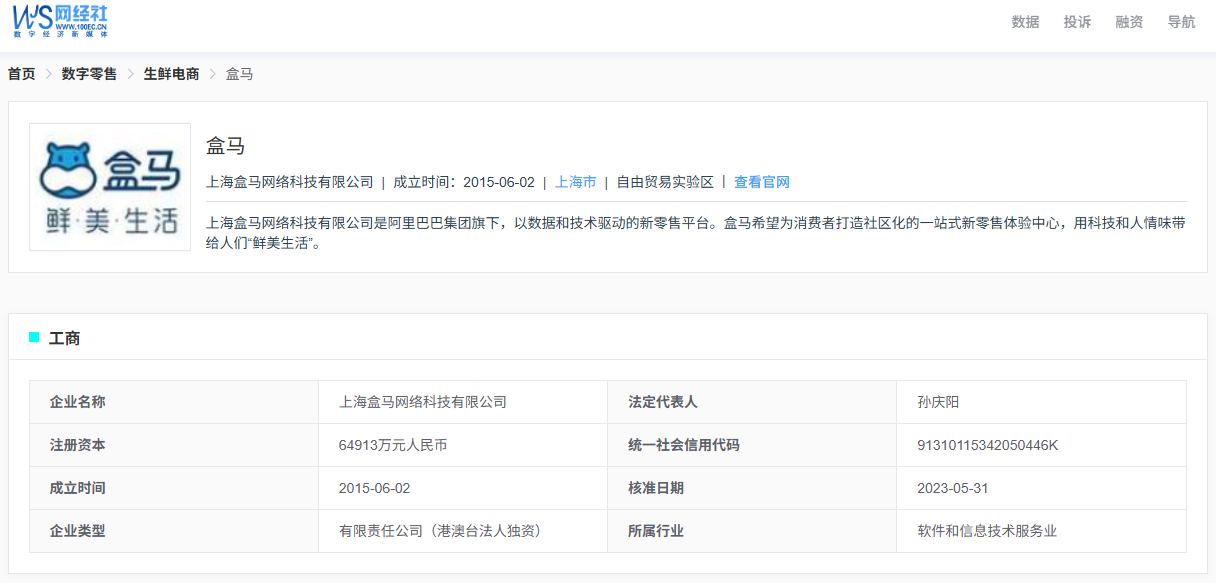Image resolution: width=1216 pixels, height=583 pixels.
Task: Click 自由贸易实验区 text
Action: point(665,182)
